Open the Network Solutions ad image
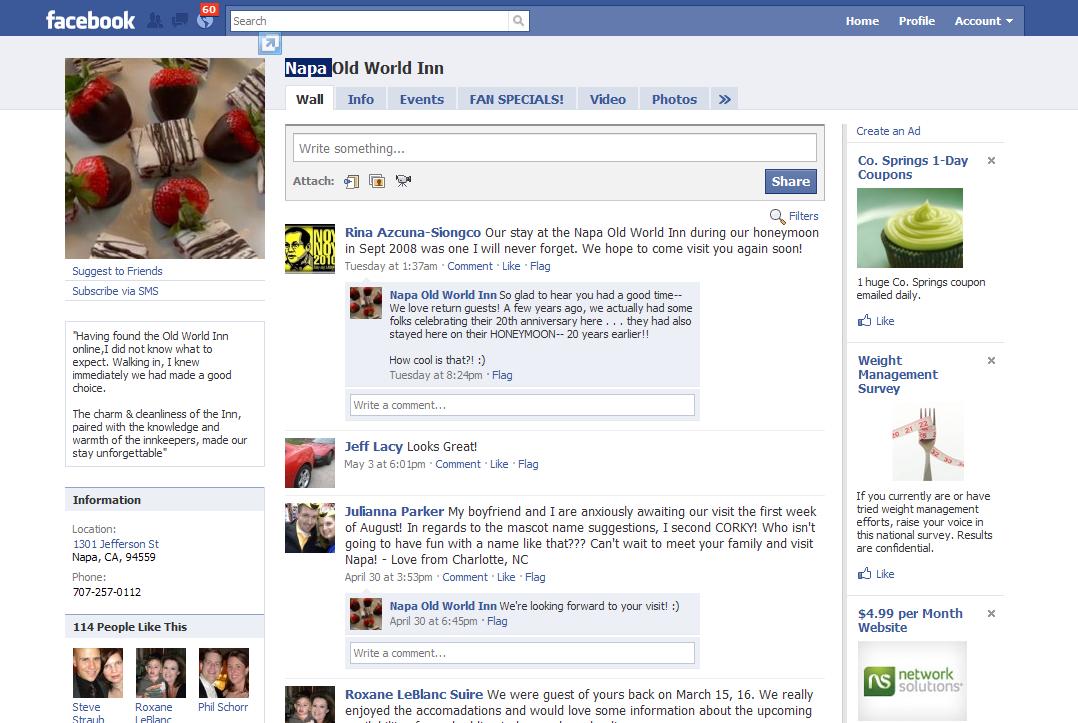 tap(912, 681)
